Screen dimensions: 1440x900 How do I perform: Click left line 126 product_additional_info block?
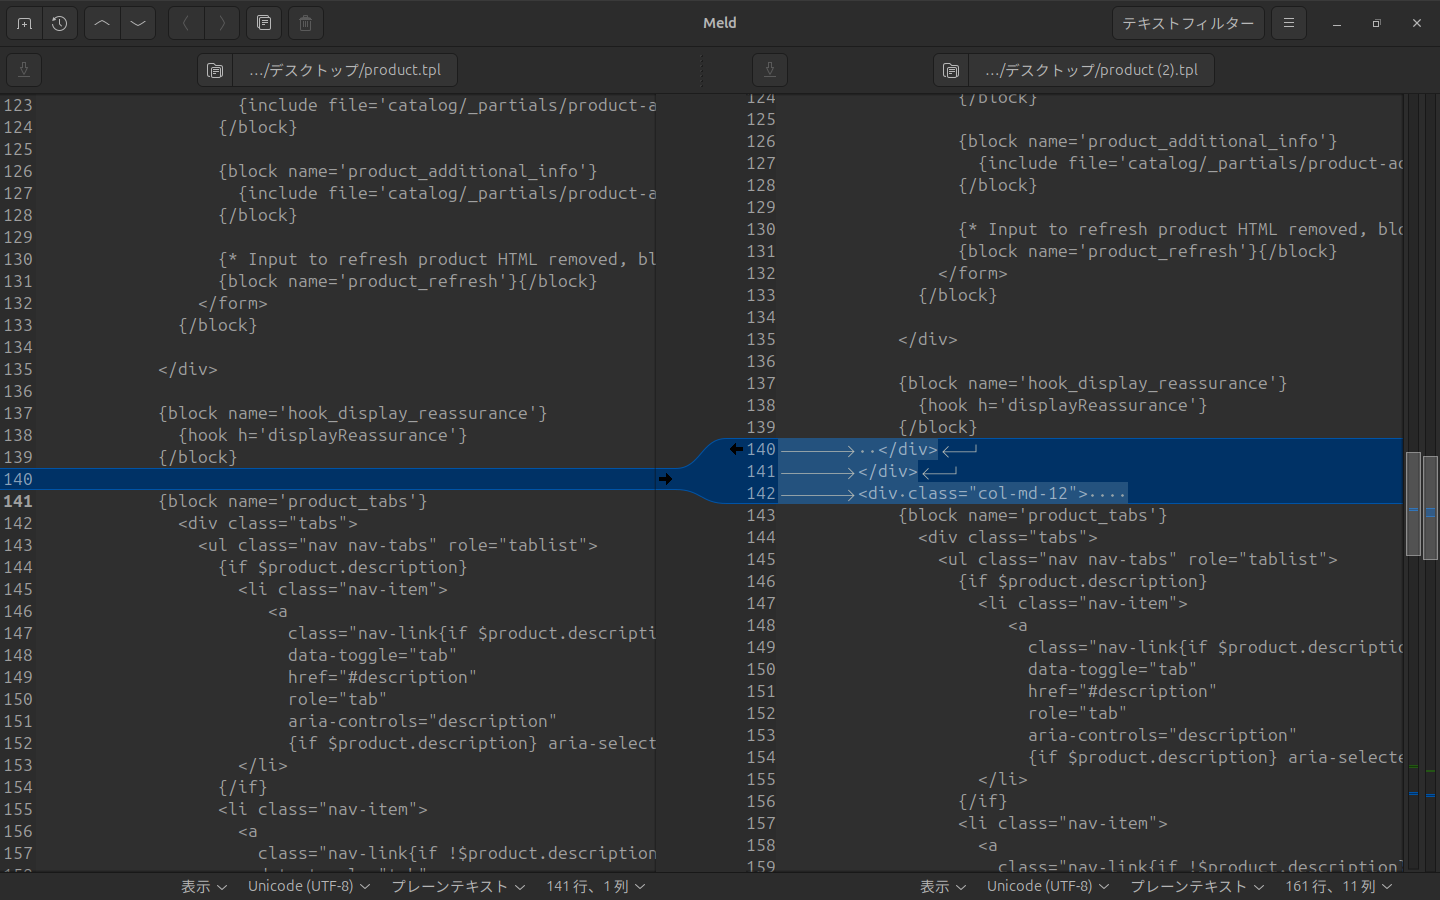point(408,171)
